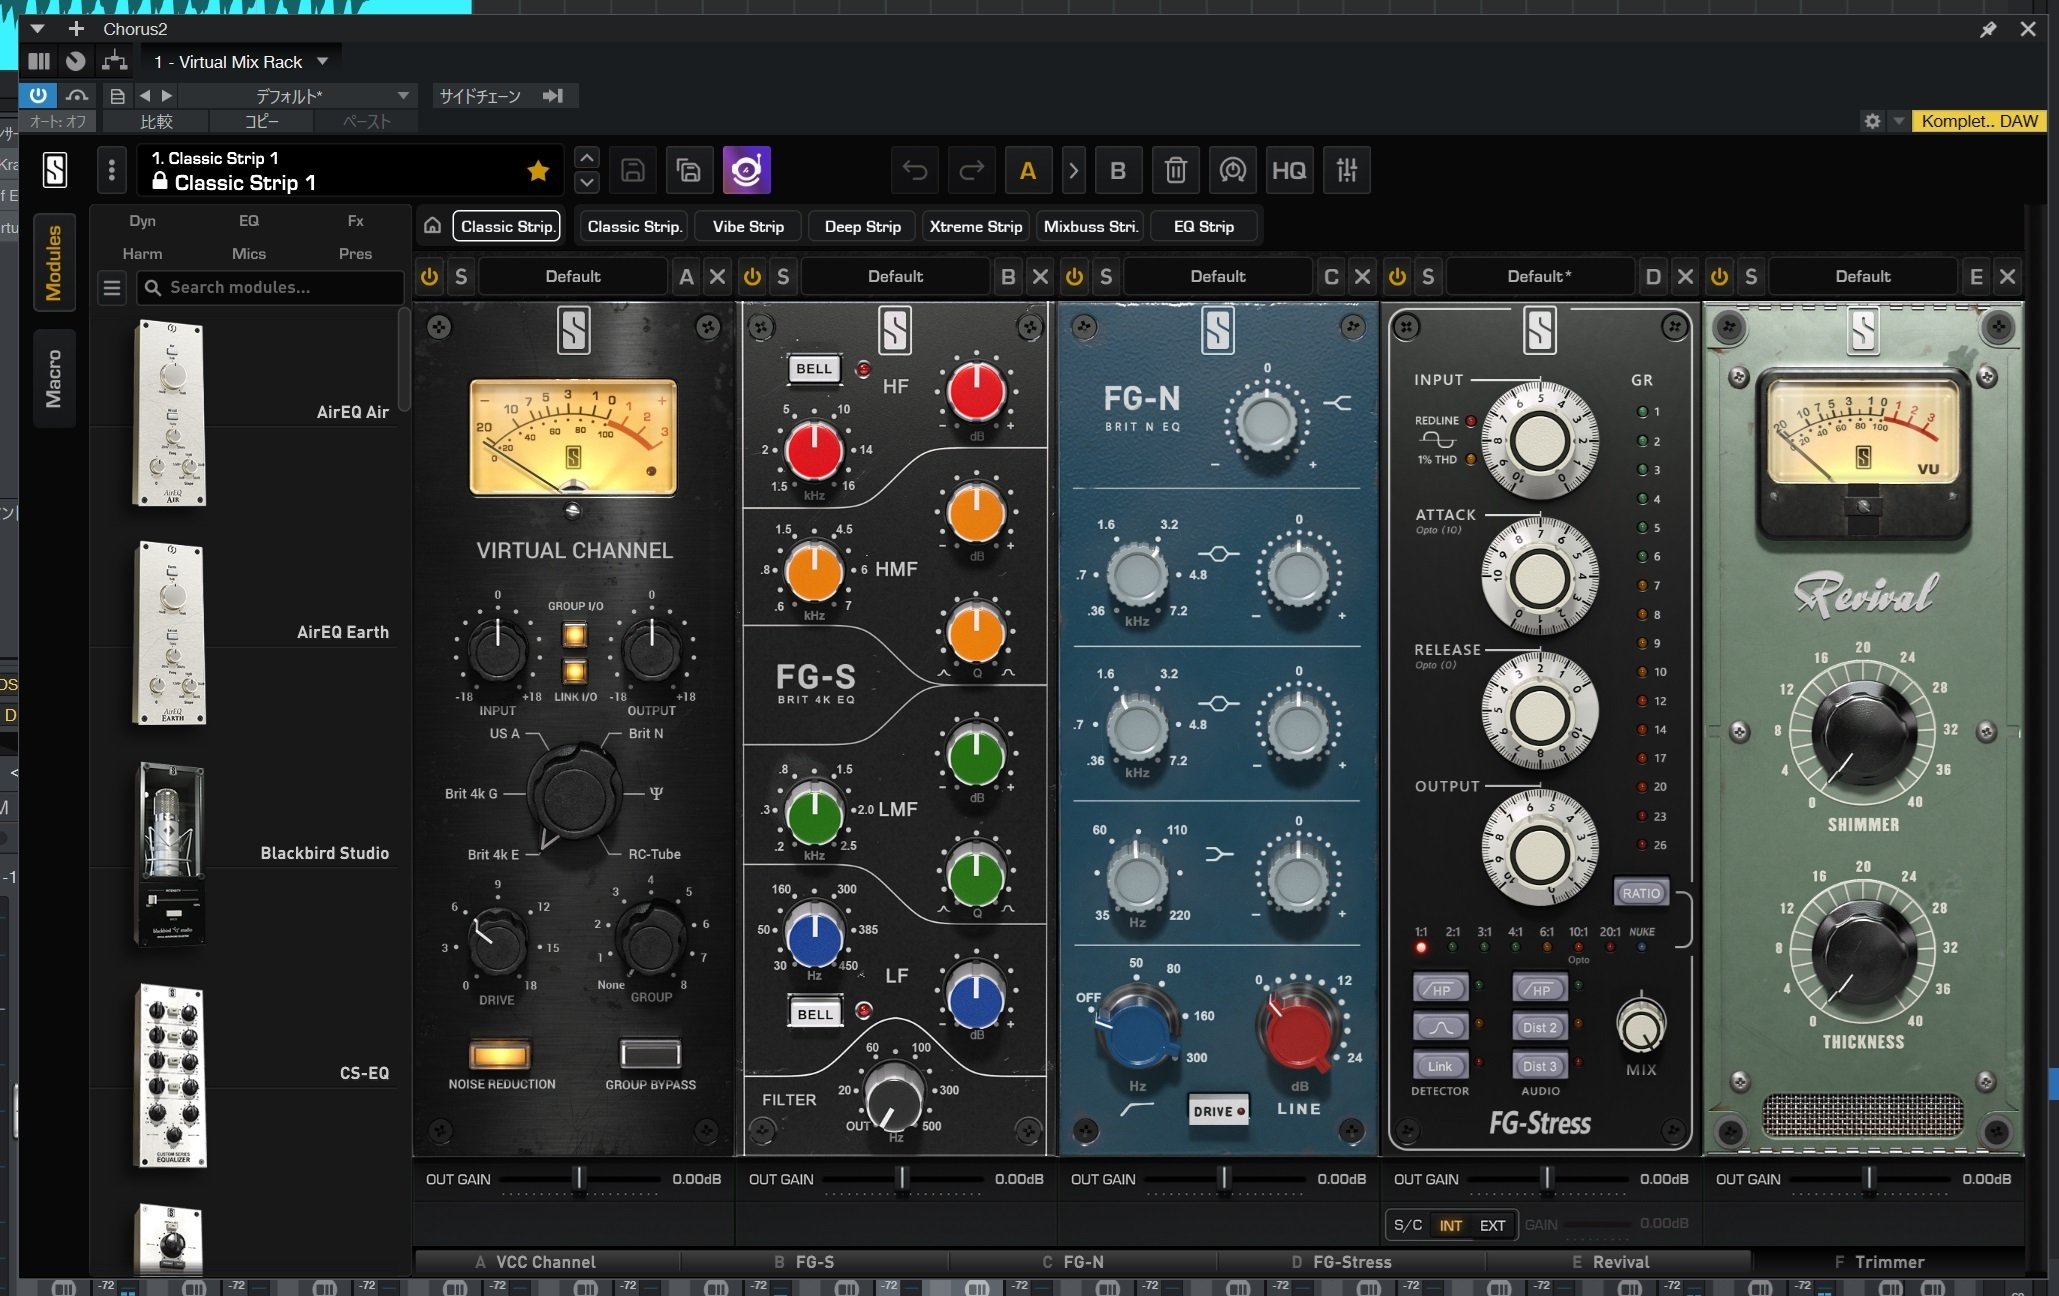Click the Slate Digital logo icon top-left
This screenshot has height=1296, width=2059.
coord(54,170)
